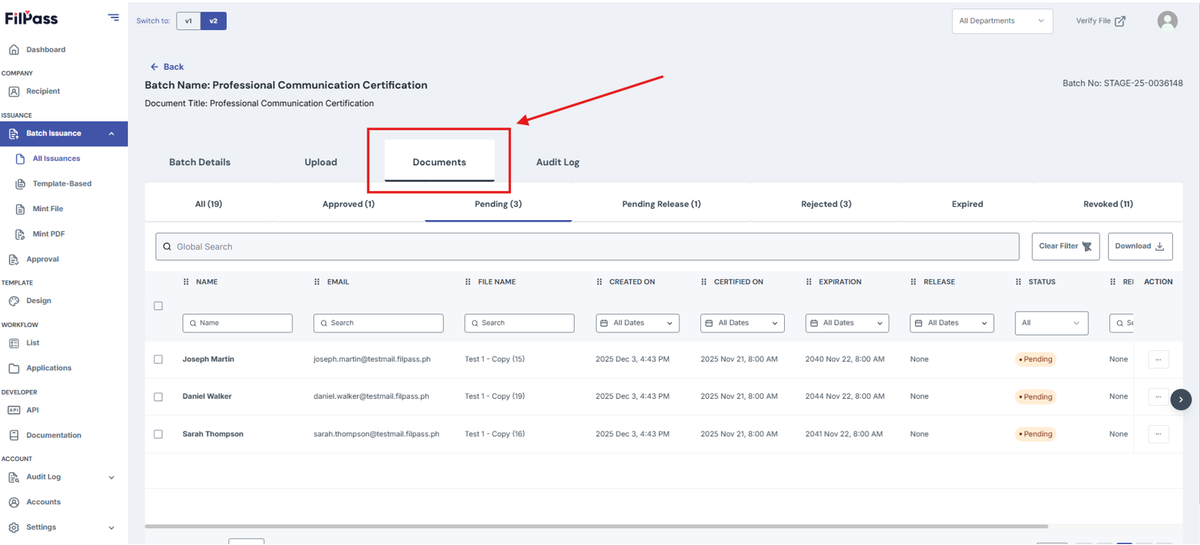Viewport: 1200px width, 545px height.
Task: Click the Download button
Action: click(1140, 246)
